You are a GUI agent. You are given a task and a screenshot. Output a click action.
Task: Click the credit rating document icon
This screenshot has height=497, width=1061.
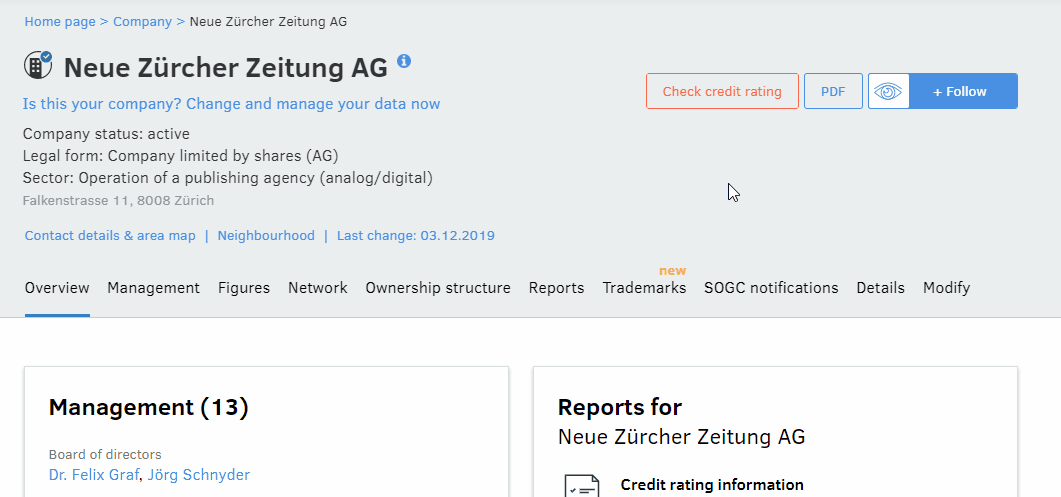582,487
